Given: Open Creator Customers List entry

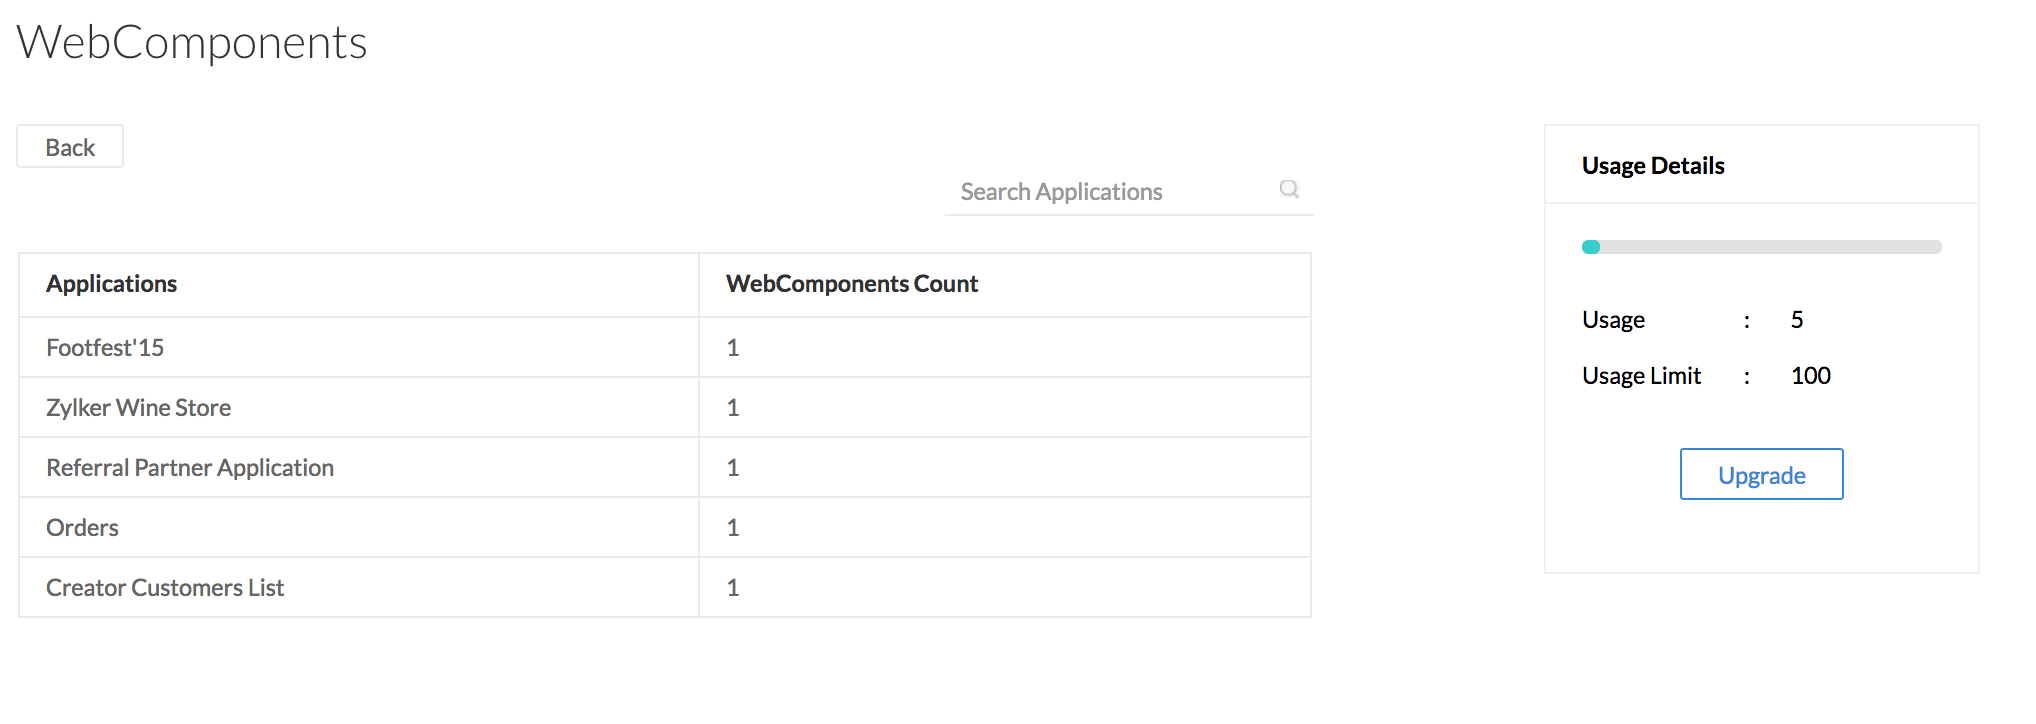Looking at the screenshot, I should pos(165,588).
